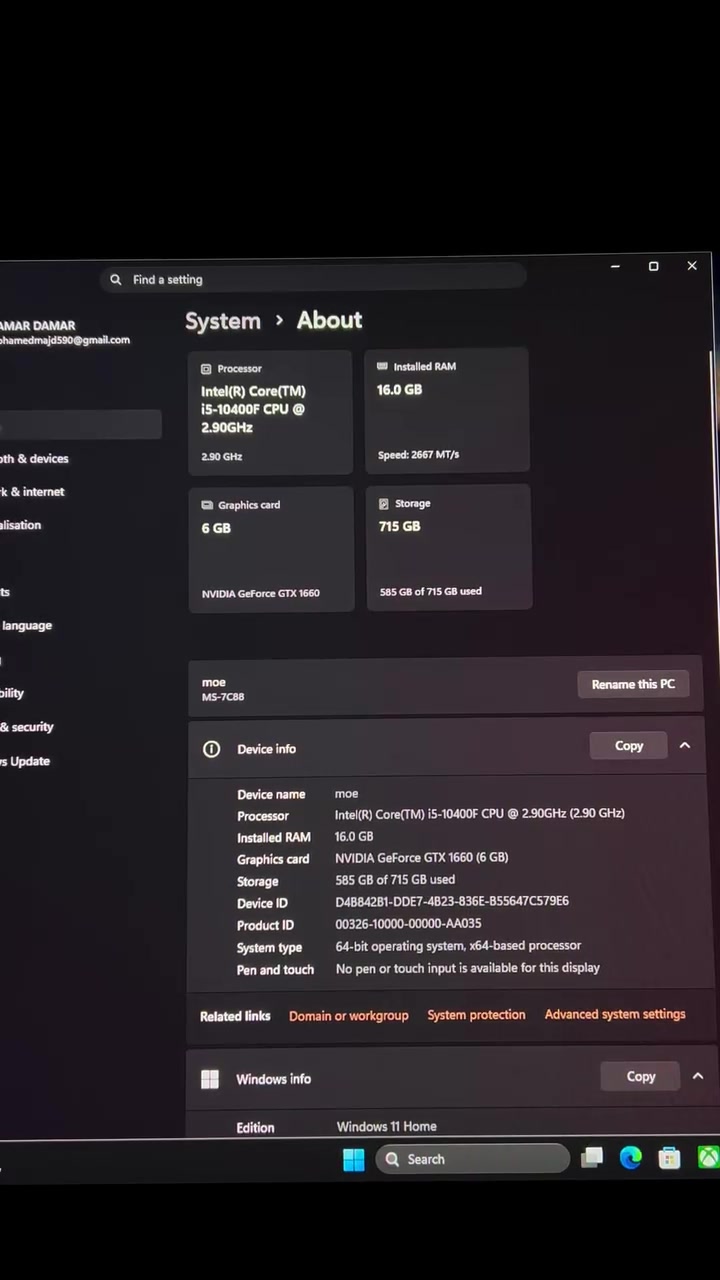Click the Product ID value 00326-10000-00000-AA035
Image resolution: width=720 pixels, height=1280 pixels.
pos(408,924)
